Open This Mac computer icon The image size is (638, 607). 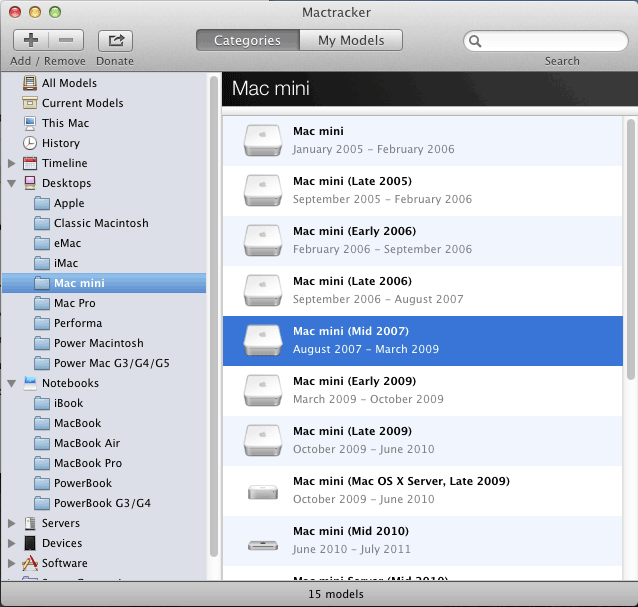click(30, 123)
